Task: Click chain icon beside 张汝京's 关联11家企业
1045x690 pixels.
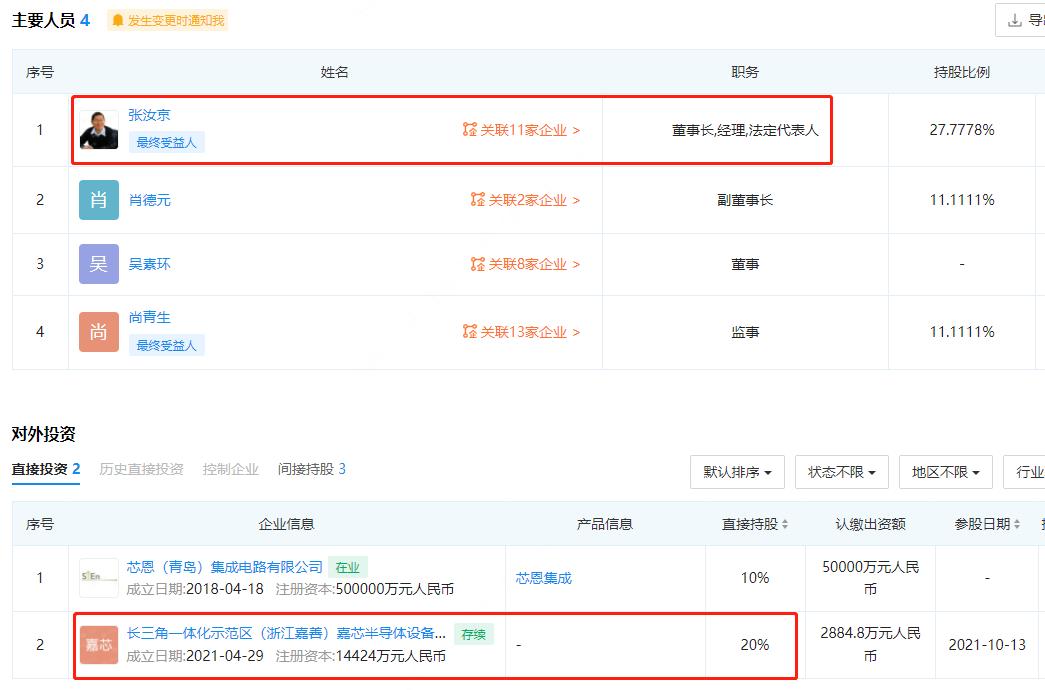Action: coord(470,130)
